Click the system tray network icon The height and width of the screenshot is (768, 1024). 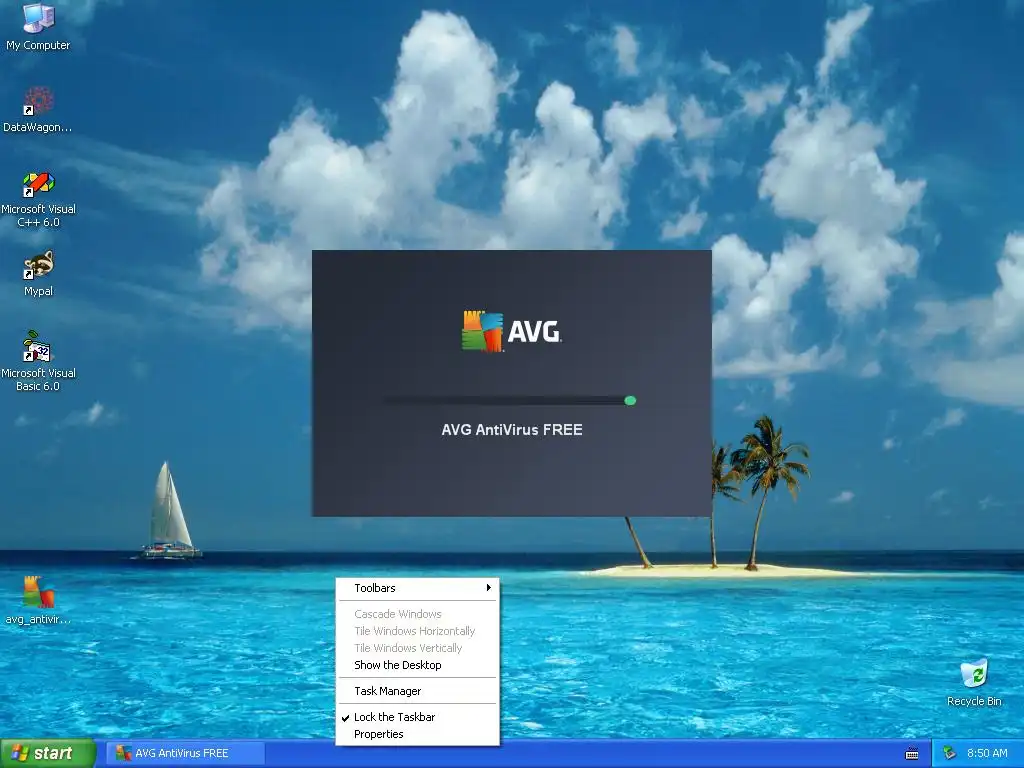pyautogui.click(x=950, y=754)
